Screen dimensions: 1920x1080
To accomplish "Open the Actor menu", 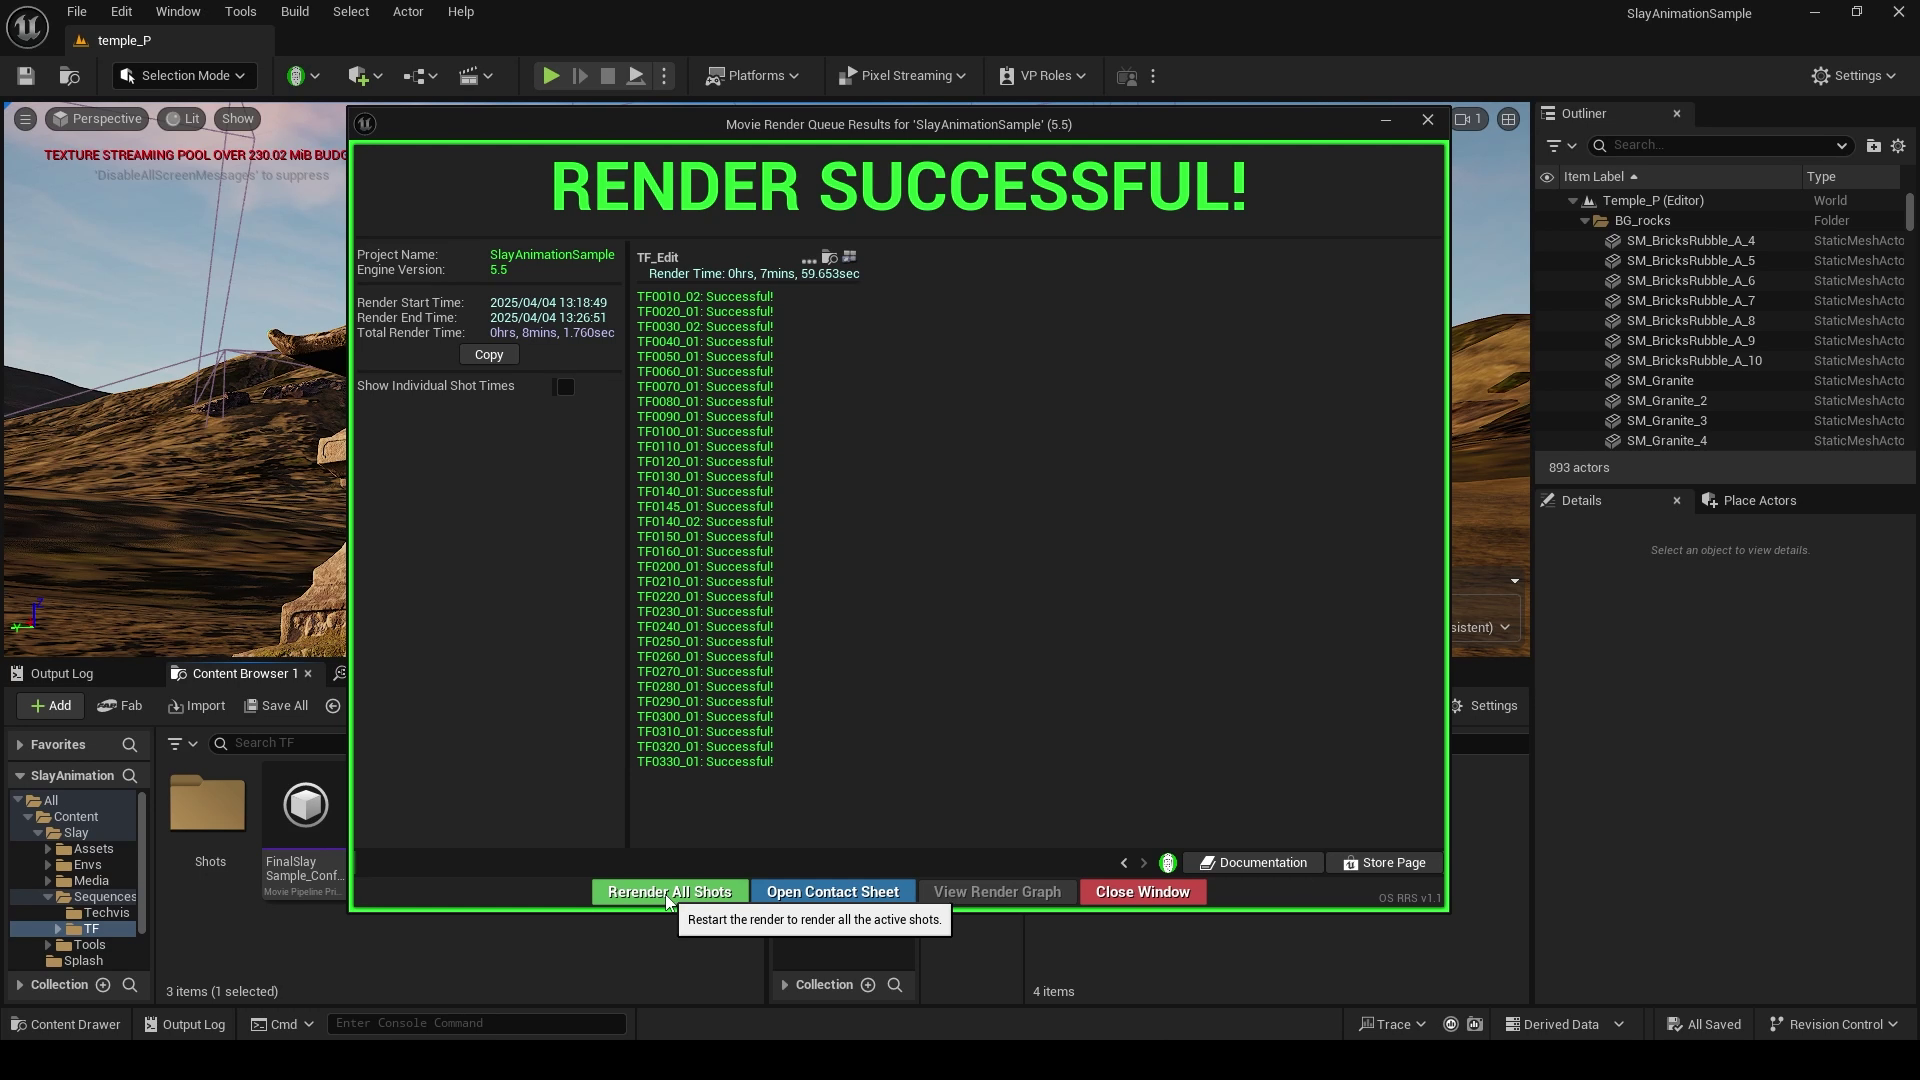I will pyautogui.click(x=408, y=12).
